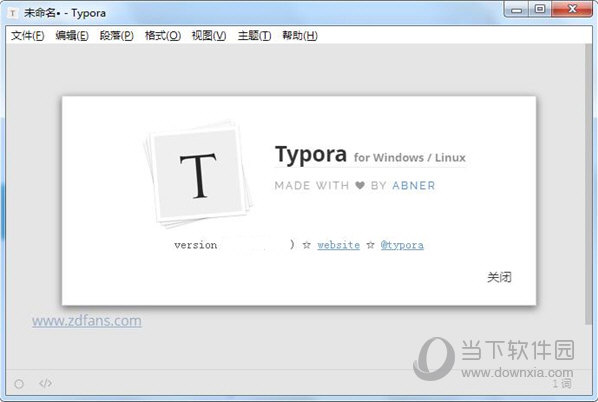Open the www.zdfans.com link
The height and width of the screenshot is (402, 598).
[x=87, y=321]
